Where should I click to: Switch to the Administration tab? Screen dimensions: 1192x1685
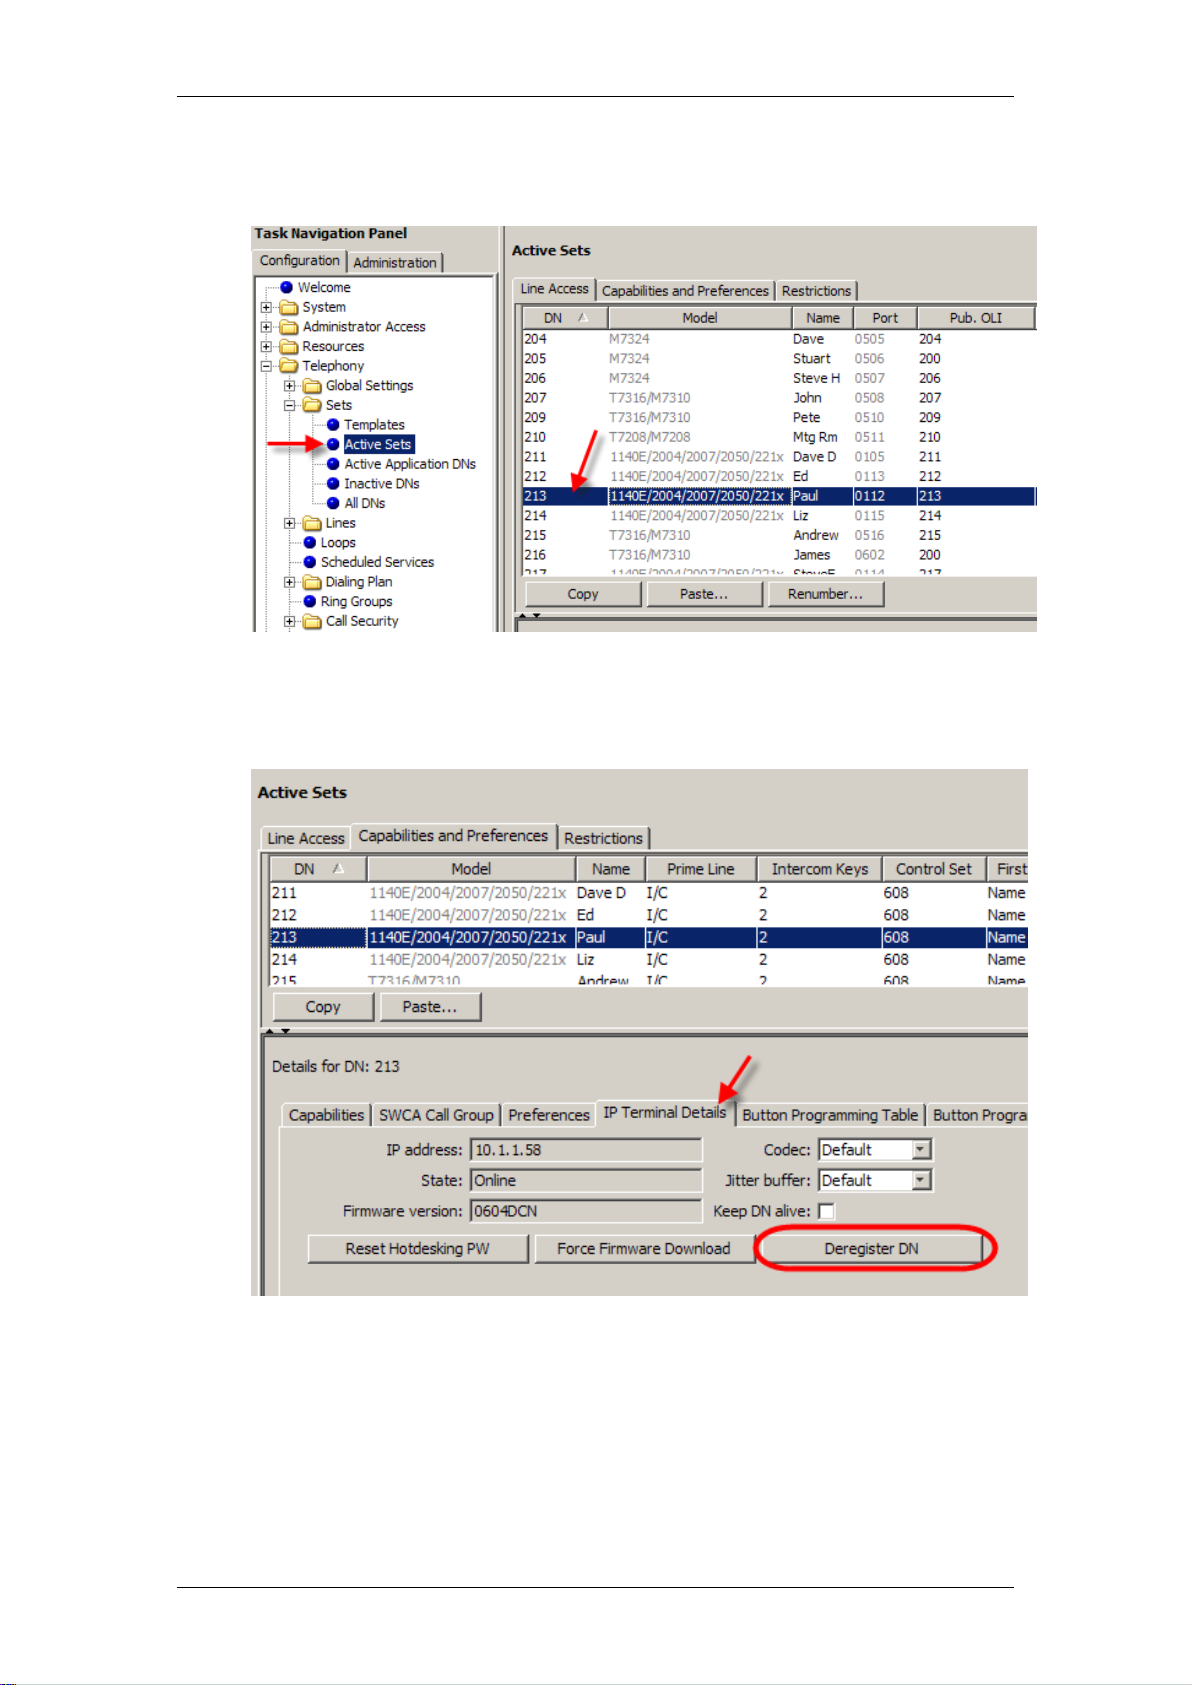395,262
